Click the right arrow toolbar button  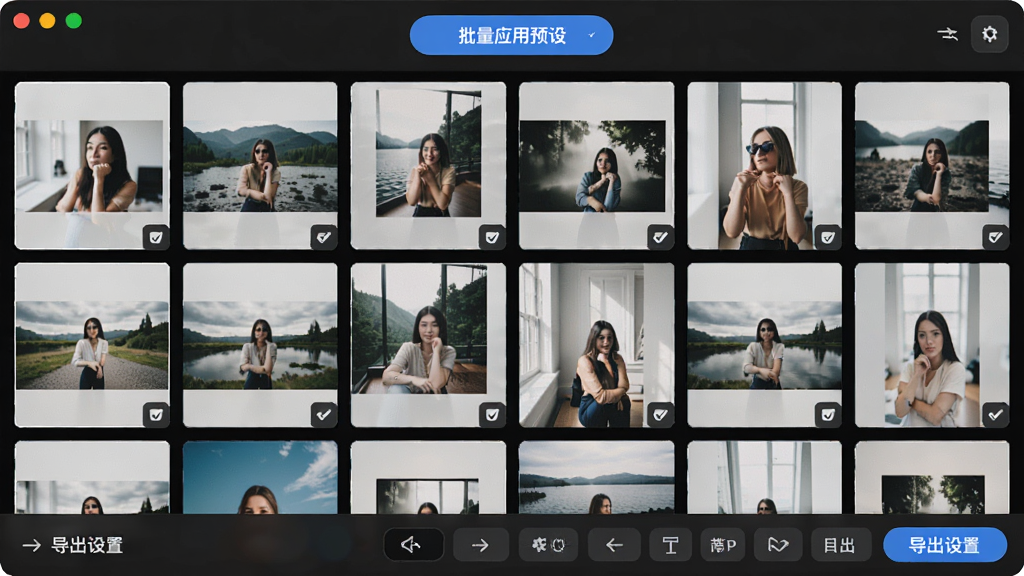(x=481, y=545)
